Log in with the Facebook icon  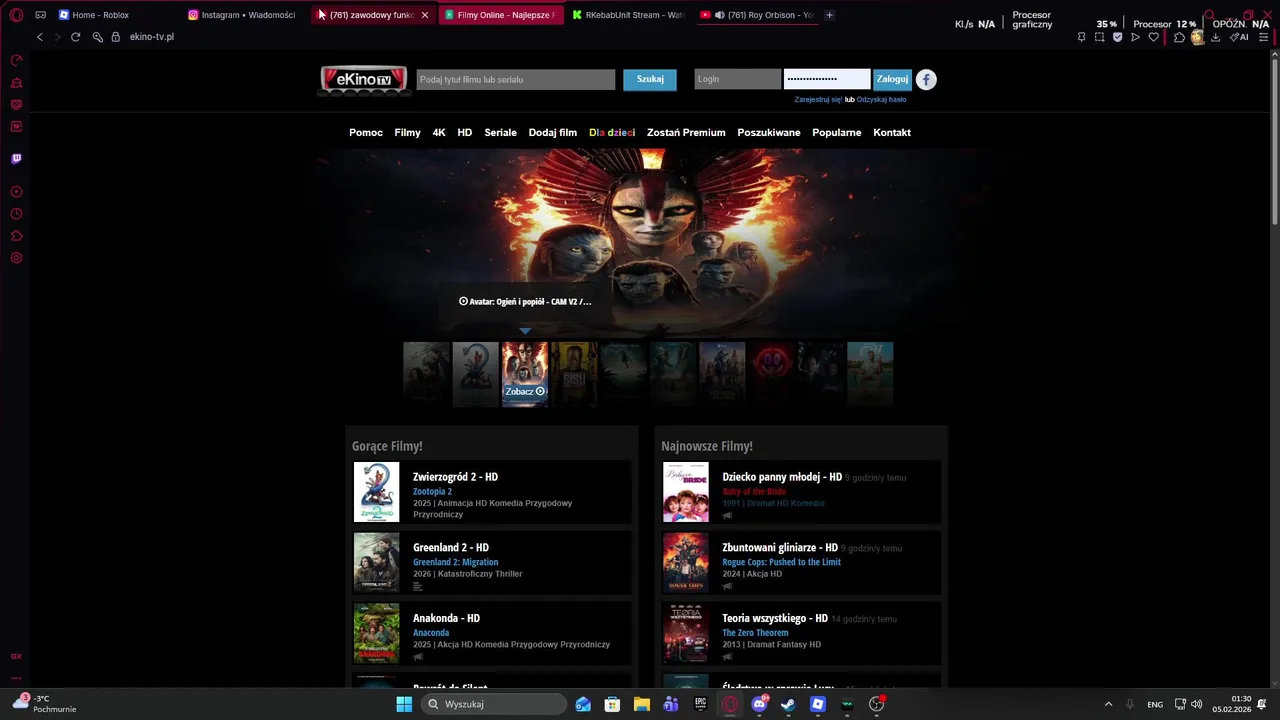point(926,80)
